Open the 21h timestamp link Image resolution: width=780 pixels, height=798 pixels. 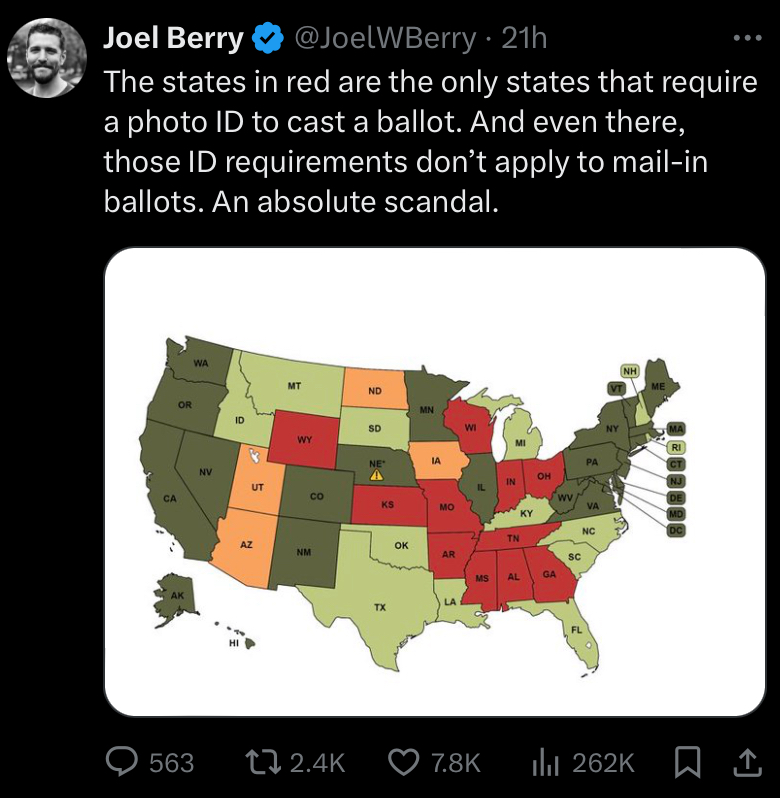click(x=524, y=38)
